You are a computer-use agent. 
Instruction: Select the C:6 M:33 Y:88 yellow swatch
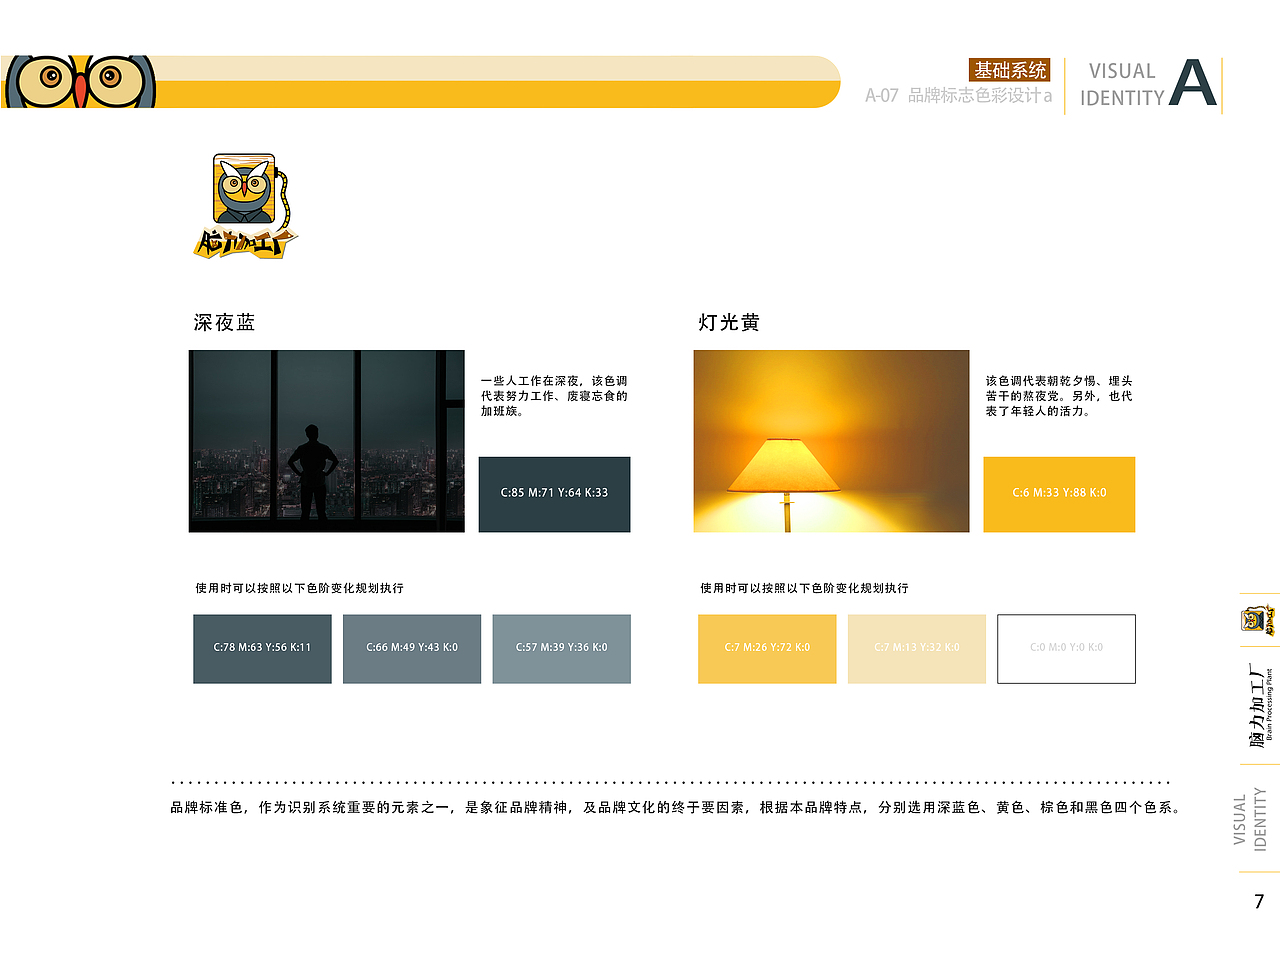tap(1059, 494)
